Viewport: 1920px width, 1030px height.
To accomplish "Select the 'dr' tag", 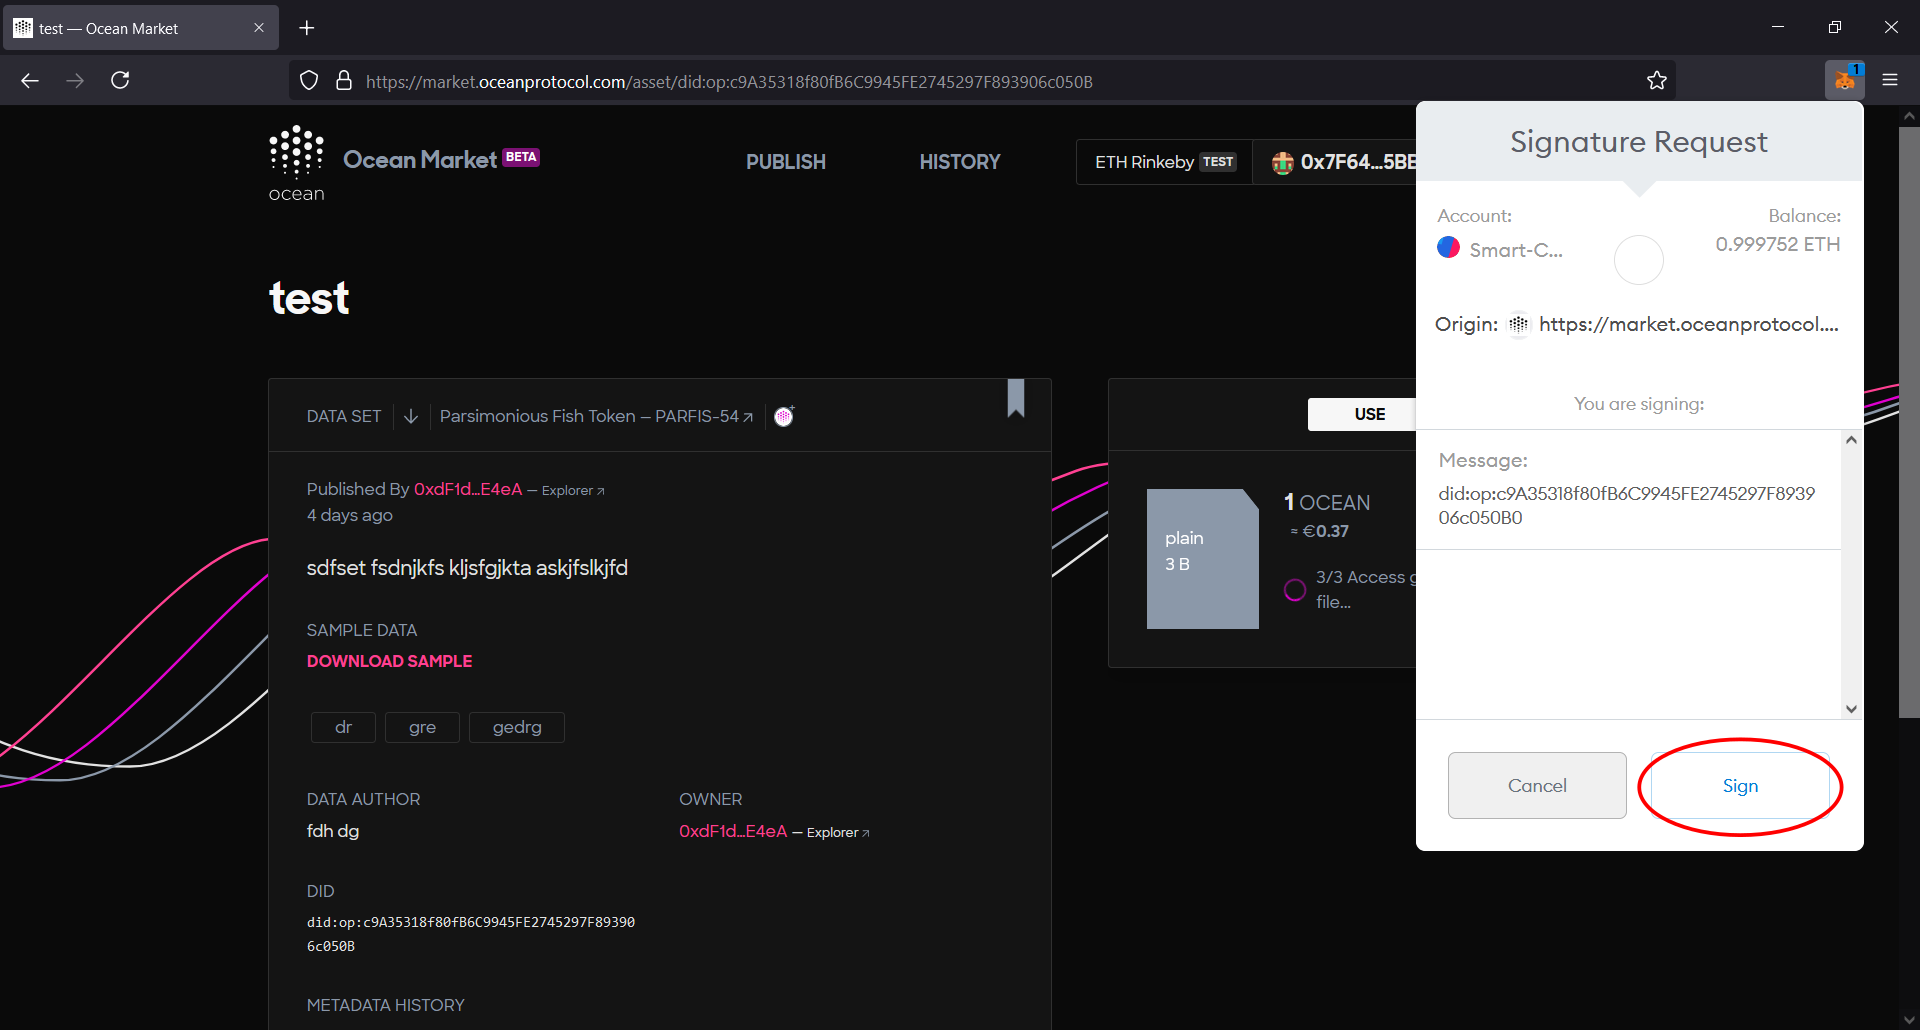I will tap(343, 727).
